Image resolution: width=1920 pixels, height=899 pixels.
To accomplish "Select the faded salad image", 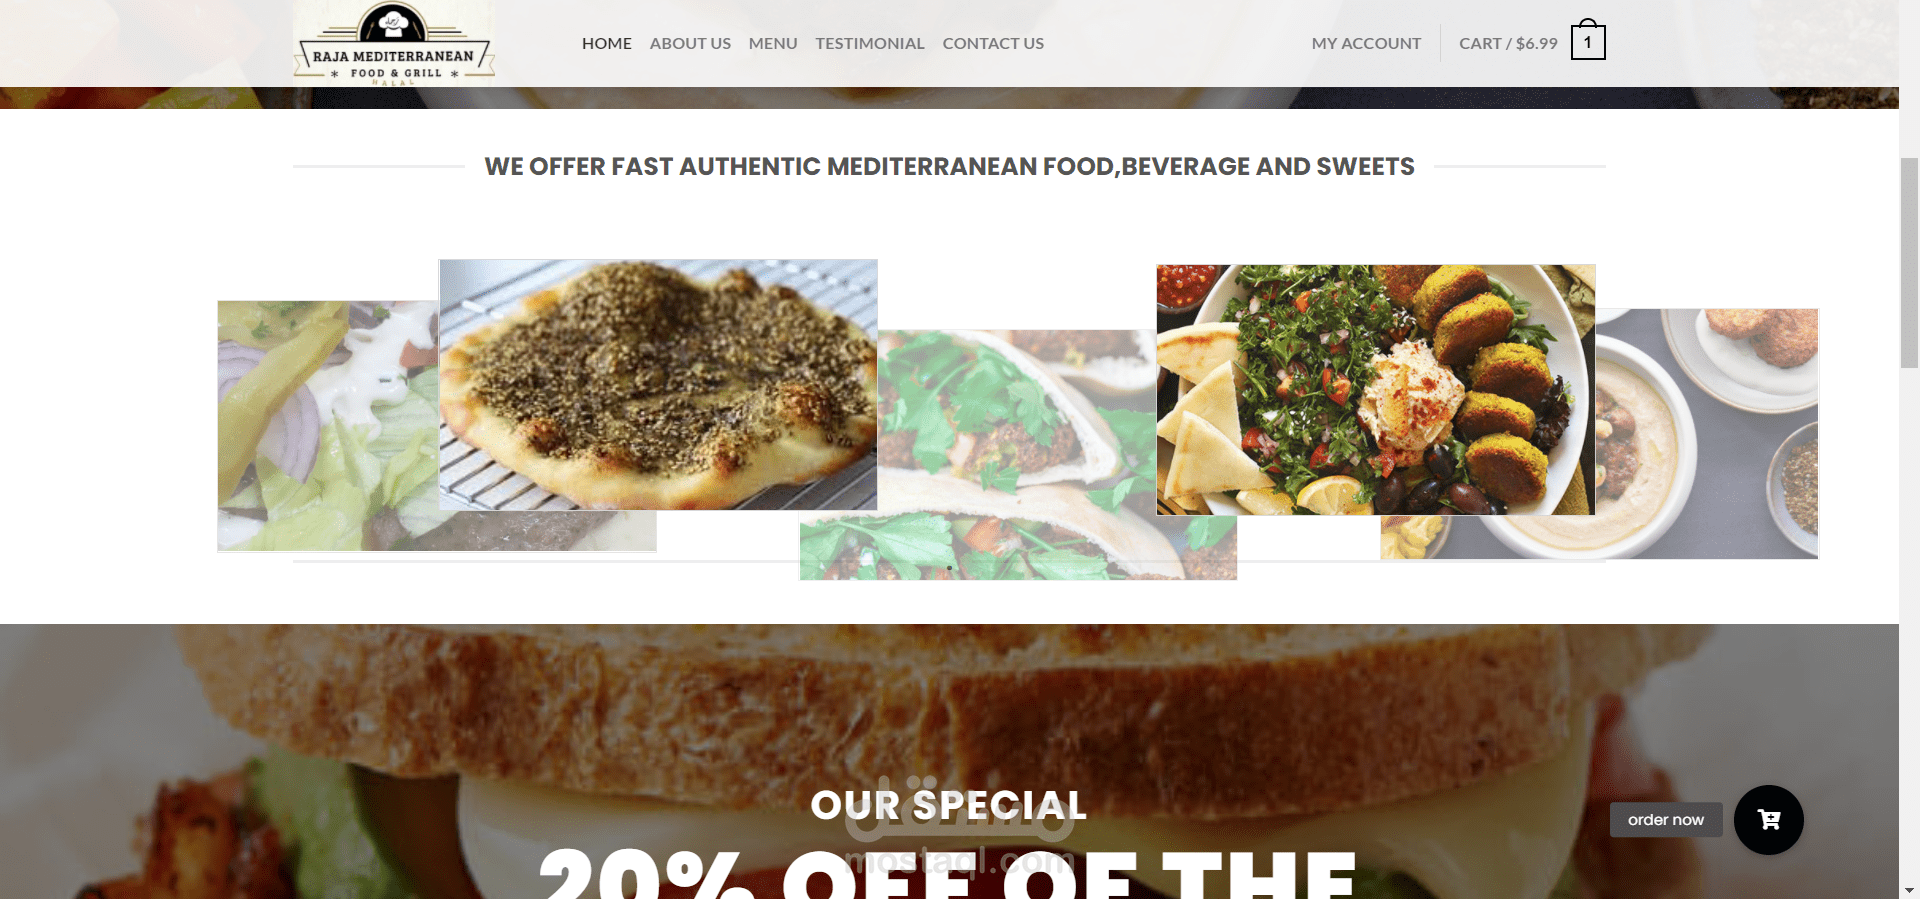I will pyautogui.click(x=328, y=426).
